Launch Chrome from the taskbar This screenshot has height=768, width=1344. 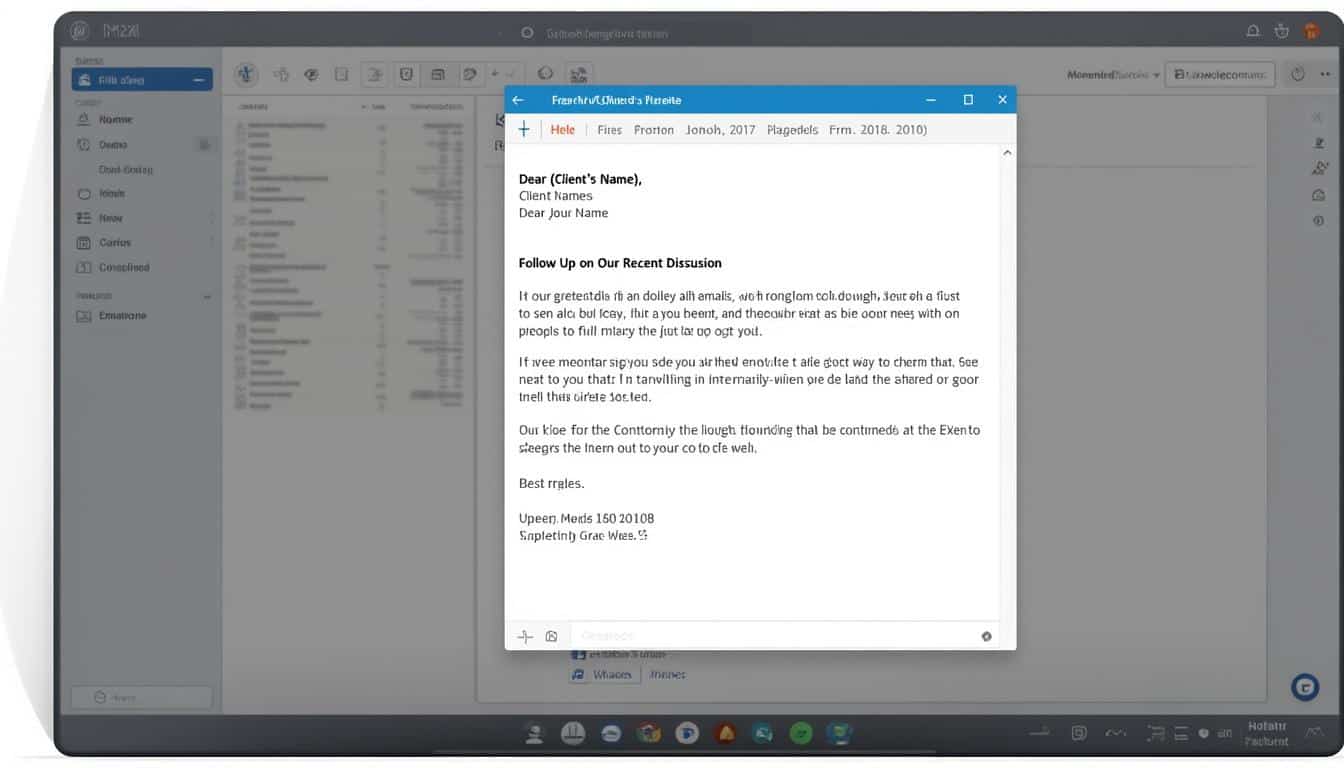[649, 733]
